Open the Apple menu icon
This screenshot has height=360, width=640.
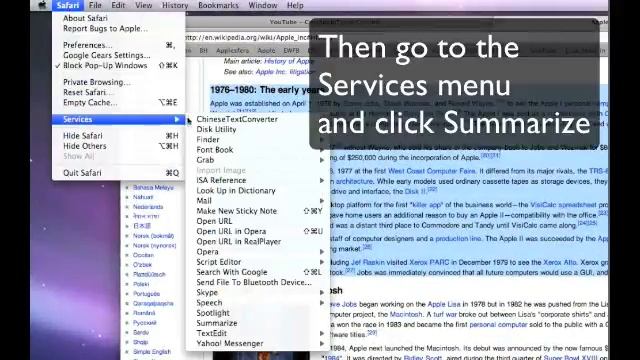42,5
